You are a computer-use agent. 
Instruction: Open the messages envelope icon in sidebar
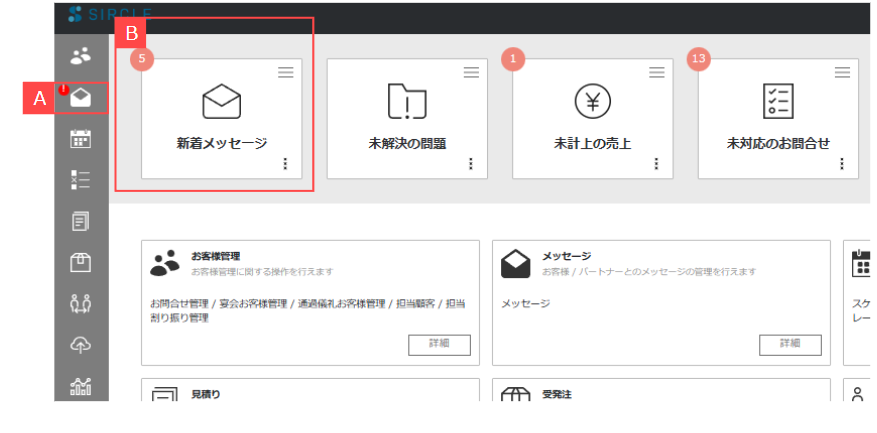tap(81, 98)
